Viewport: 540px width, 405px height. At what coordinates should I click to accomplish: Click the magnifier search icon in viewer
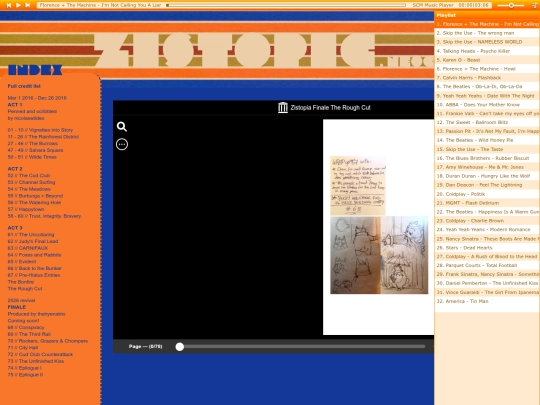122,127
